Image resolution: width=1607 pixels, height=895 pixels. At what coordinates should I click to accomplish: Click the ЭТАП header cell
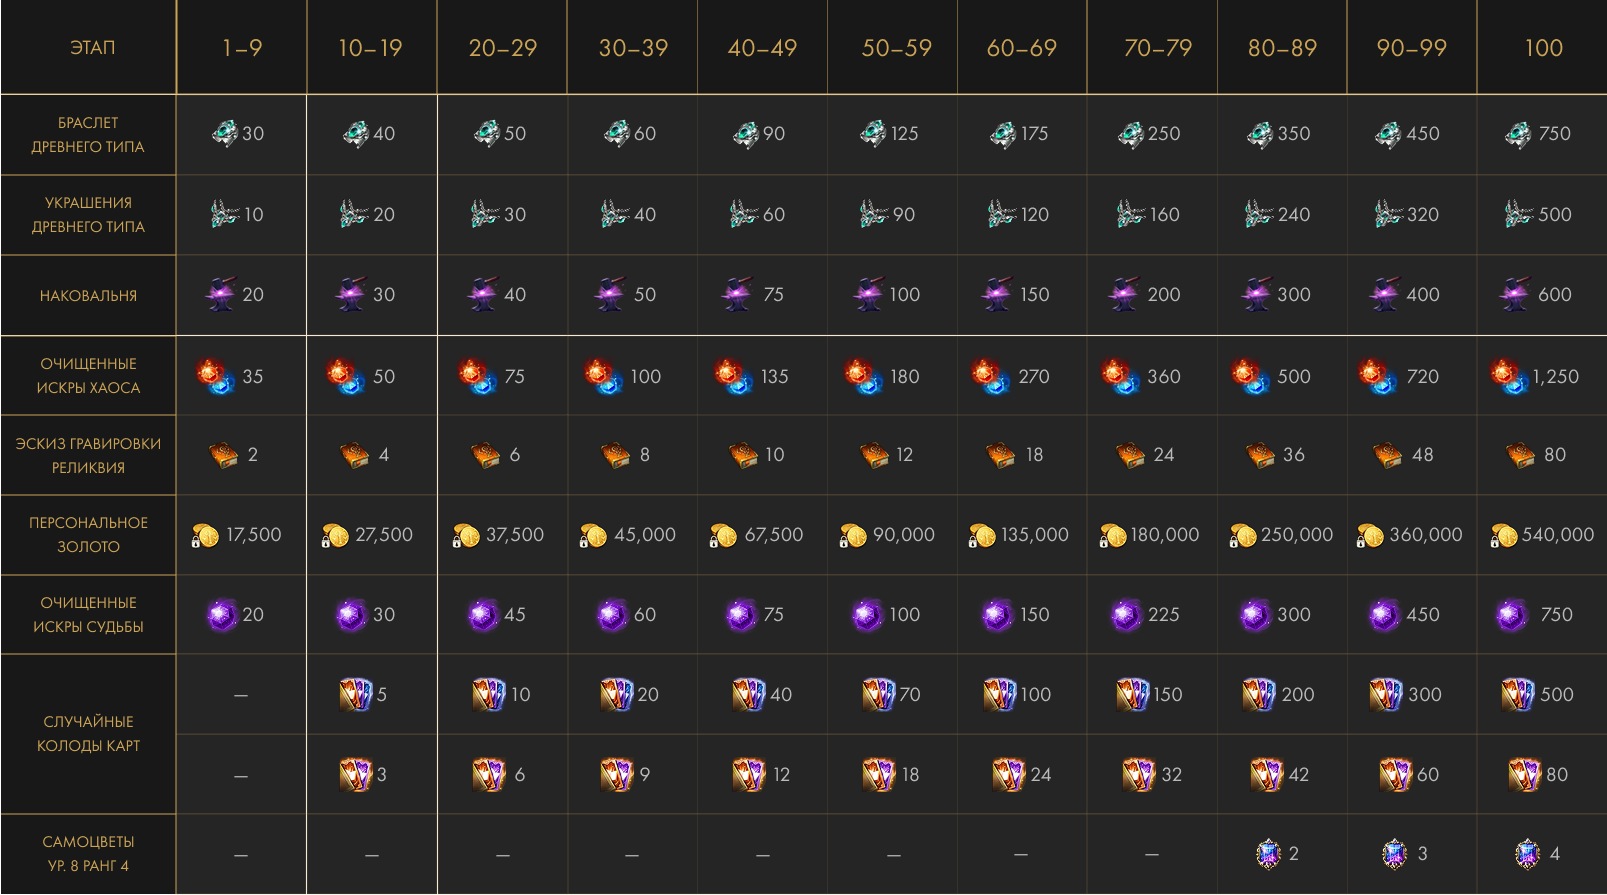click(92, 48)
